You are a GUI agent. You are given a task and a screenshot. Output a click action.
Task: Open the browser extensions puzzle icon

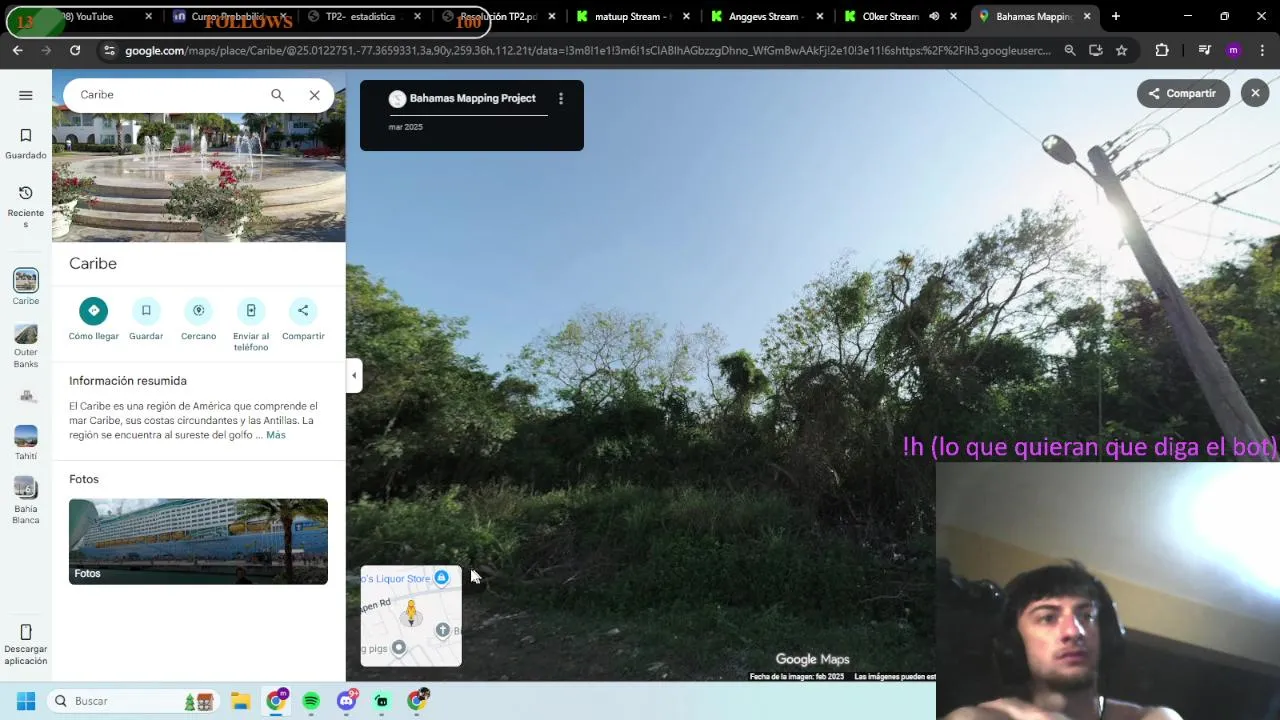(1161, 50)
